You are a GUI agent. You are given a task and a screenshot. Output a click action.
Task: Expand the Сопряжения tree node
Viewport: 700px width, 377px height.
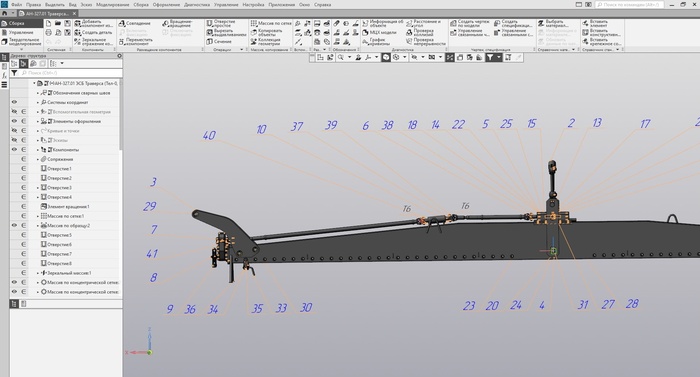(38, 159)
